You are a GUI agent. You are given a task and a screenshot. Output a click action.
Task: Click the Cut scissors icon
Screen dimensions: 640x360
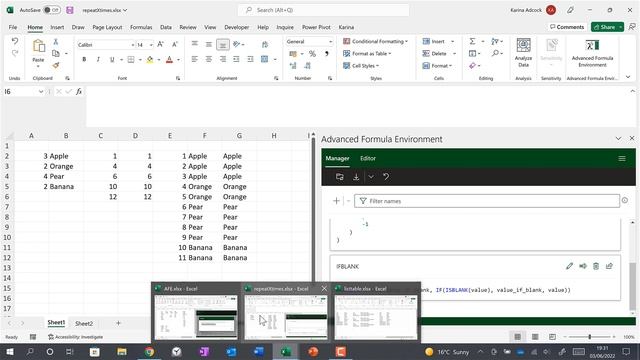[56, 42]
